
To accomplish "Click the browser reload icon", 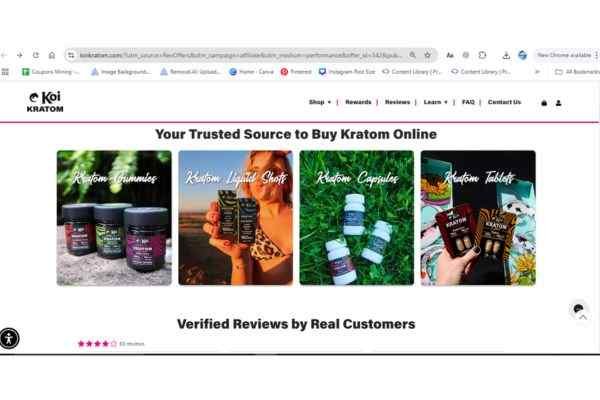I will 36,55.
